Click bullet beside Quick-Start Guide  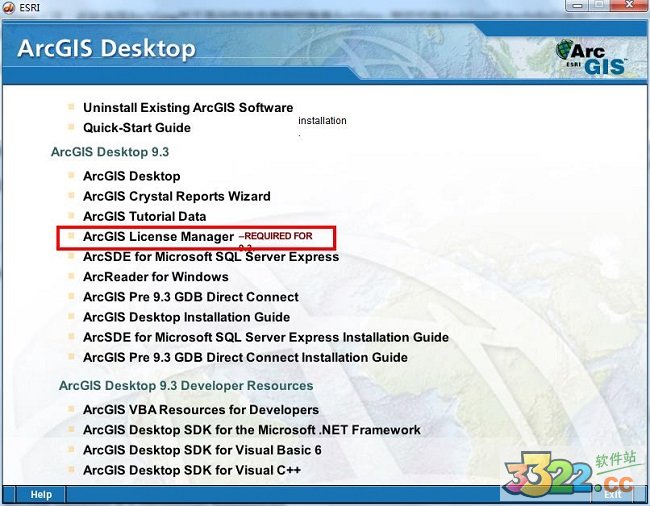coord(71,126)
